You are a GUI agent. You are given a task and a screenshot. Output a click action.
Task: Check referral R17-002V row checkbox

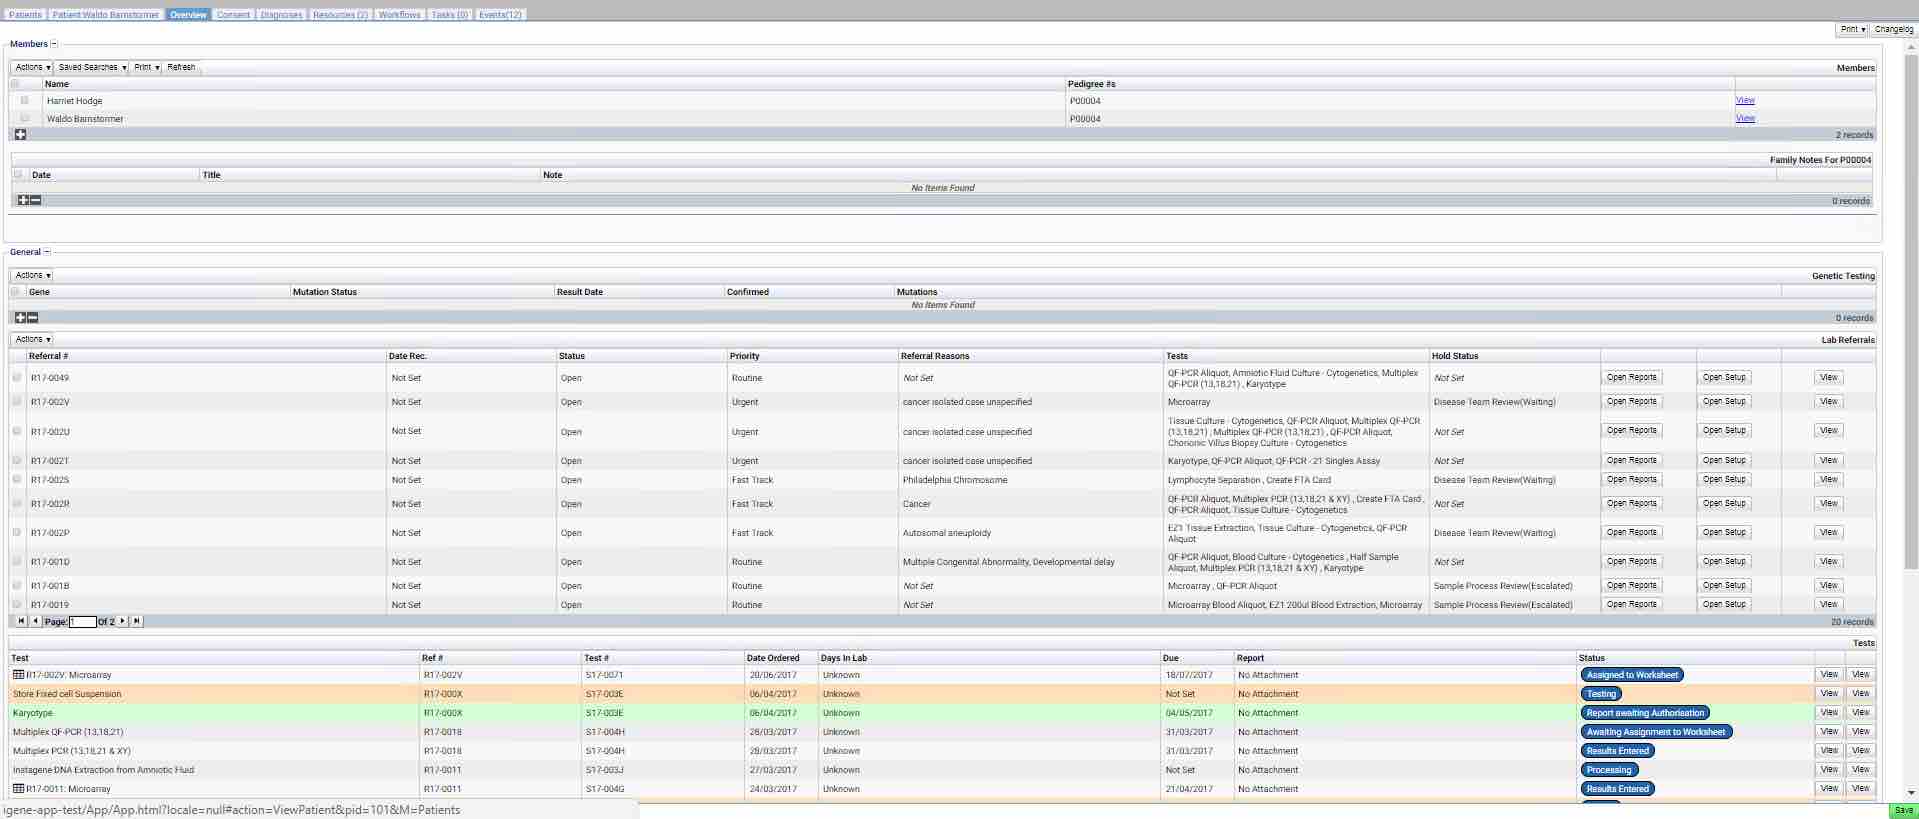point(17,401)
